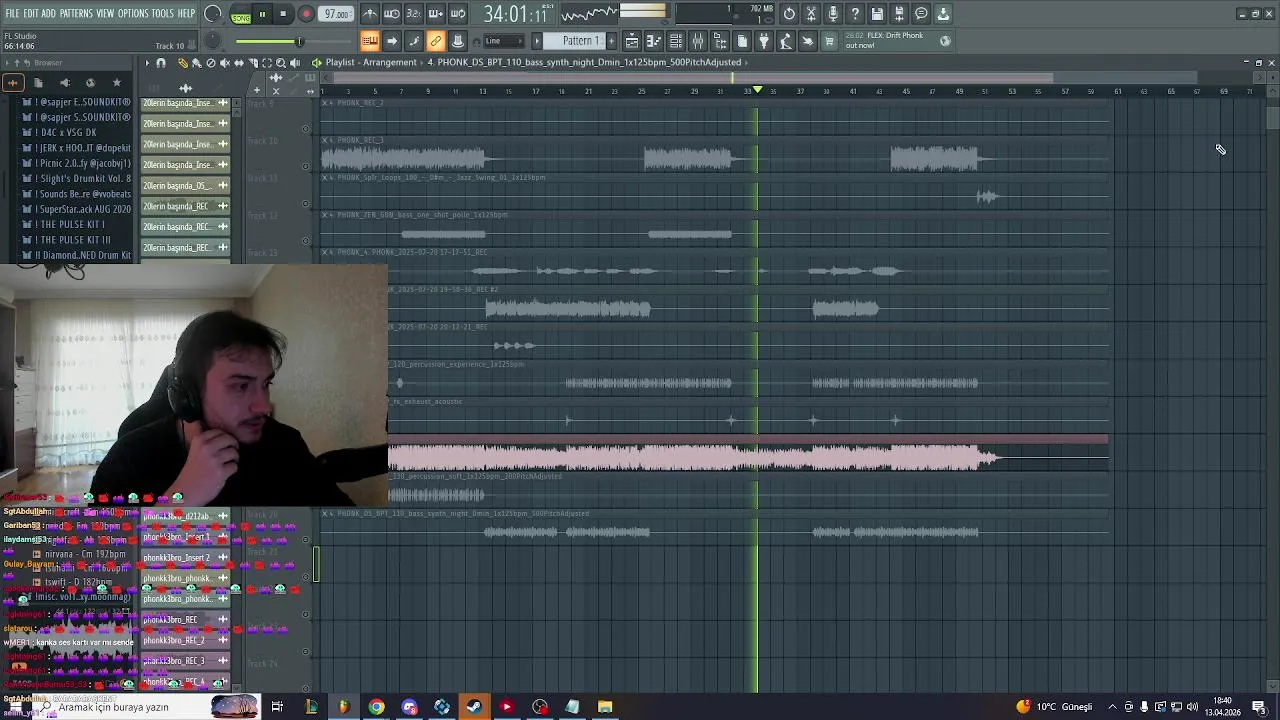Open the Line snap dropdown
Screen dimensions: 1280x720
503,41
